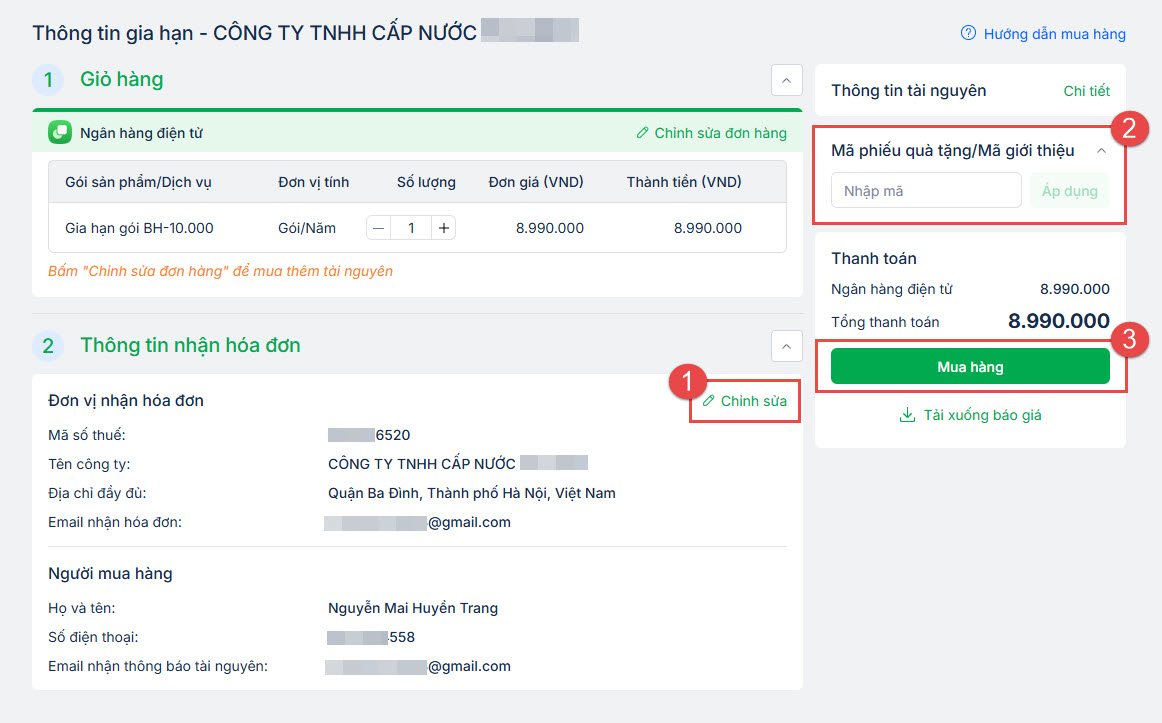Collapse the Thông tin nhận hóa đơn section

(x=786, y=346)
